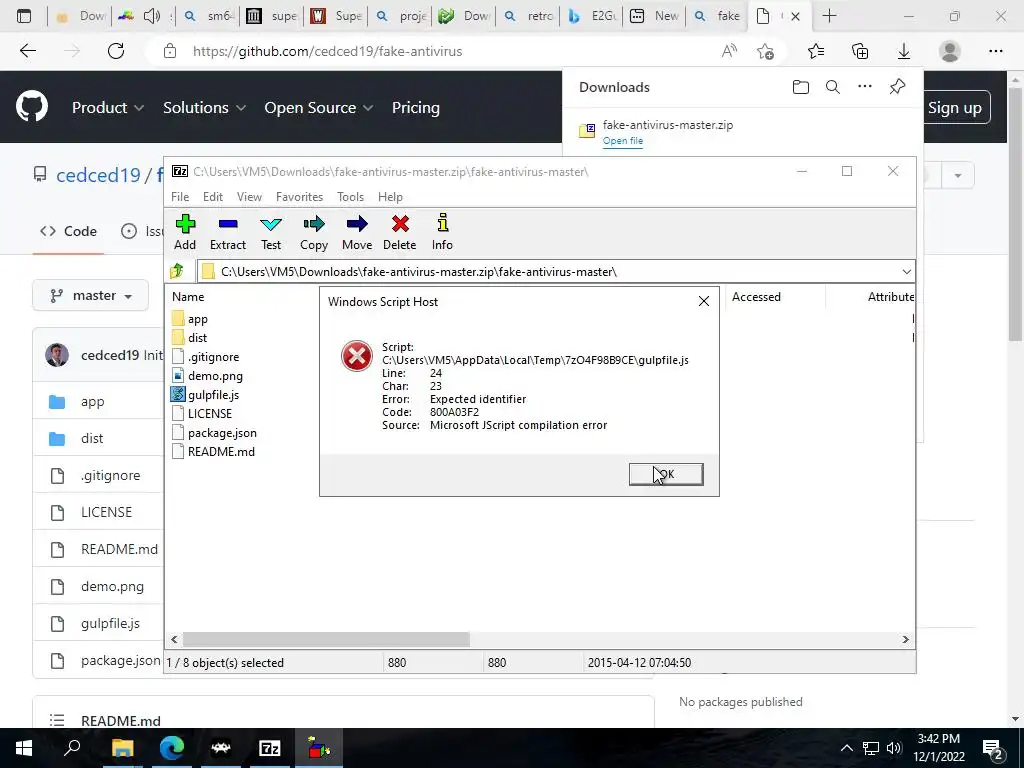Click the Info toolbar icon in 7-Zip
This screenshot has height=768, width=1024.
point(442,232)
